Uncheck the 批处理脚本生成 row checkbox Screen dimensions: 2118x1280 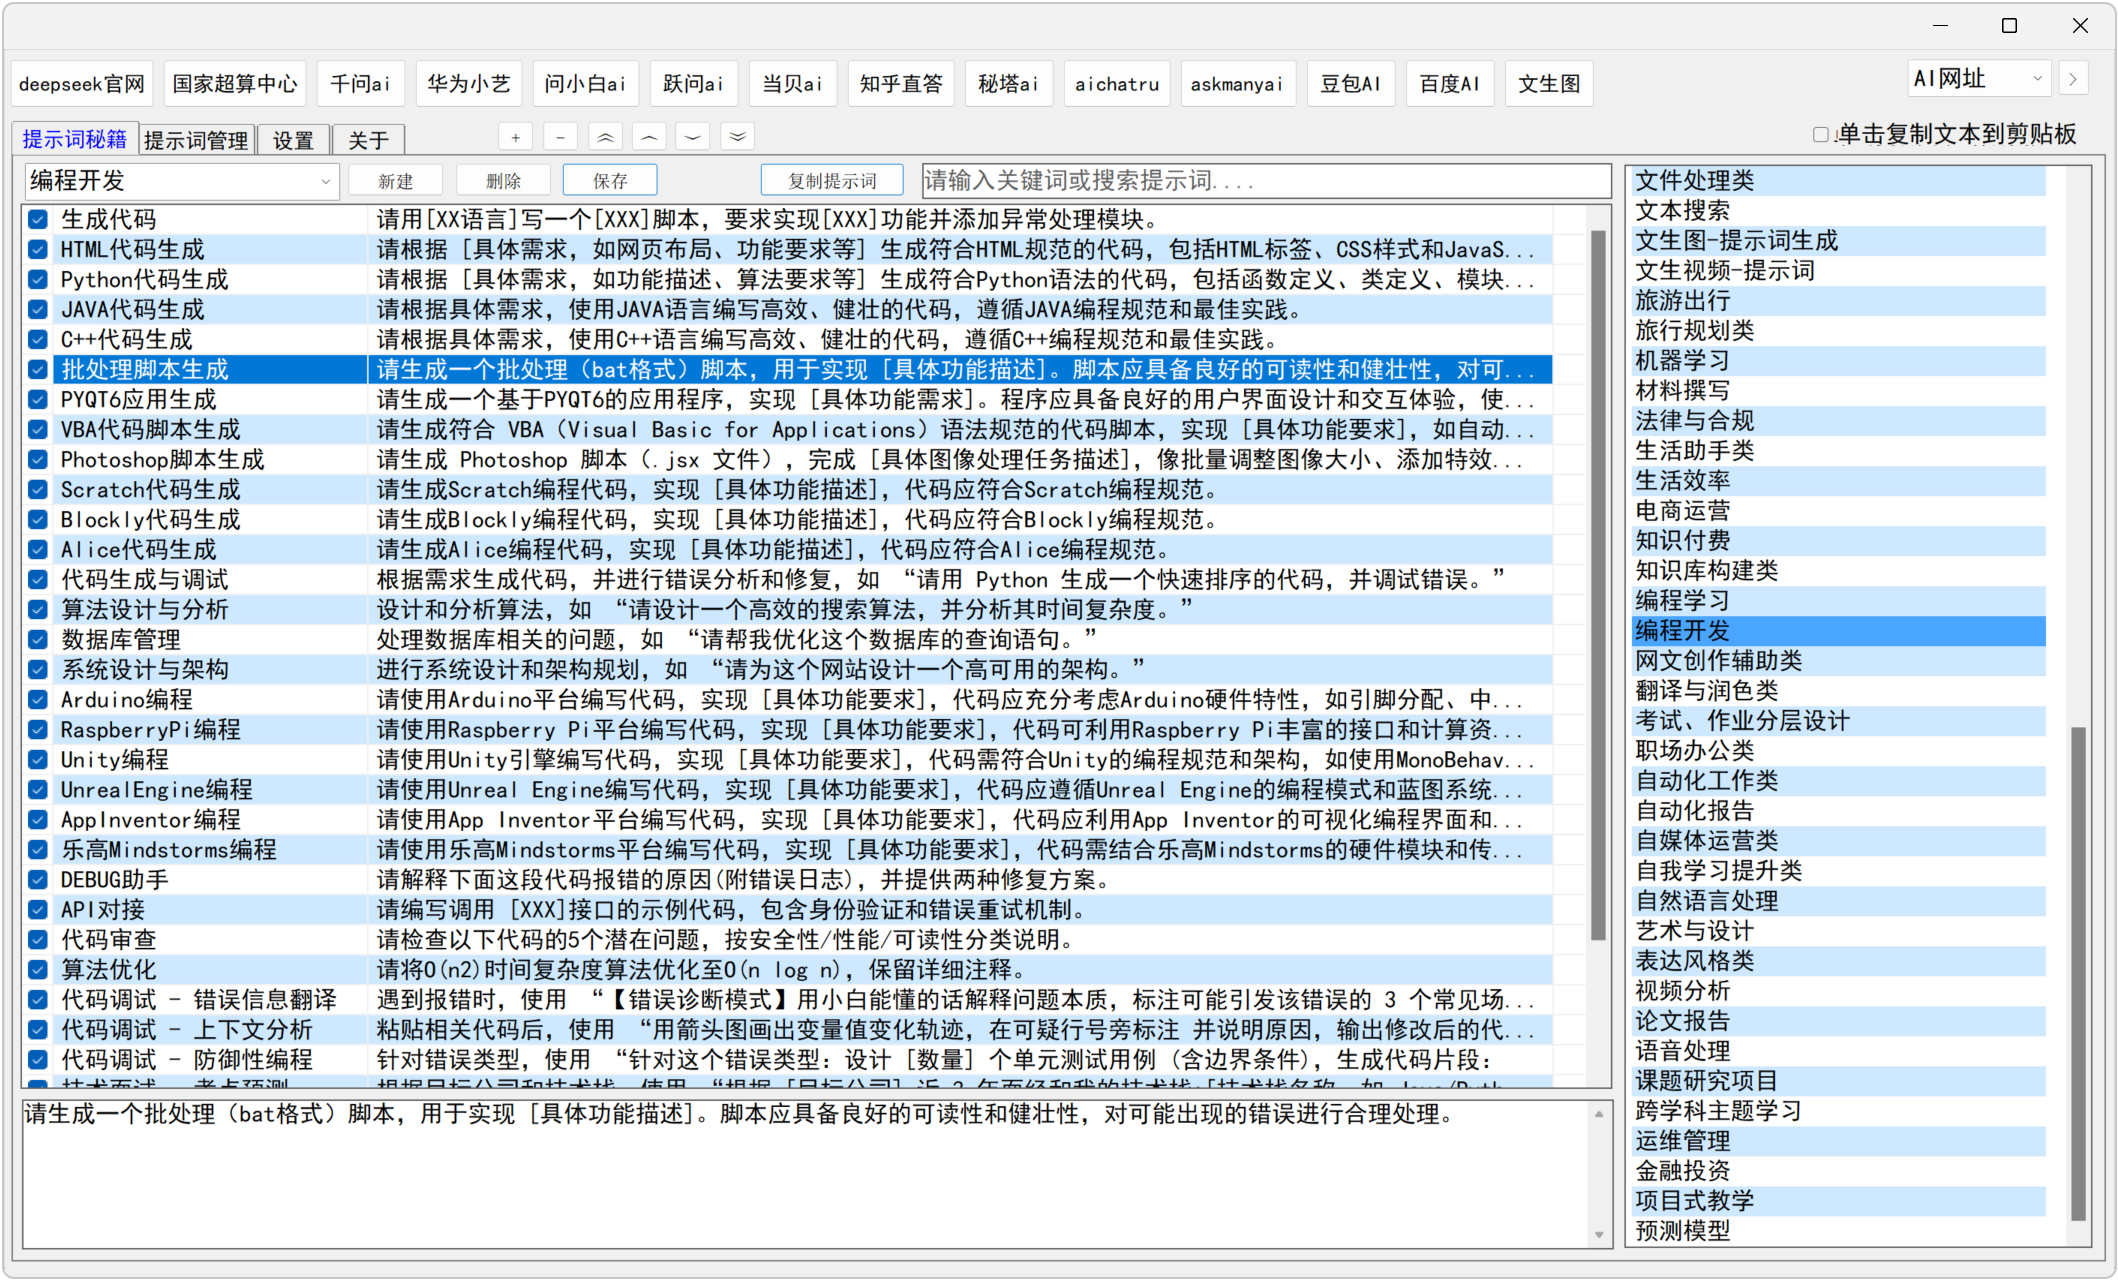coord(38,370)
